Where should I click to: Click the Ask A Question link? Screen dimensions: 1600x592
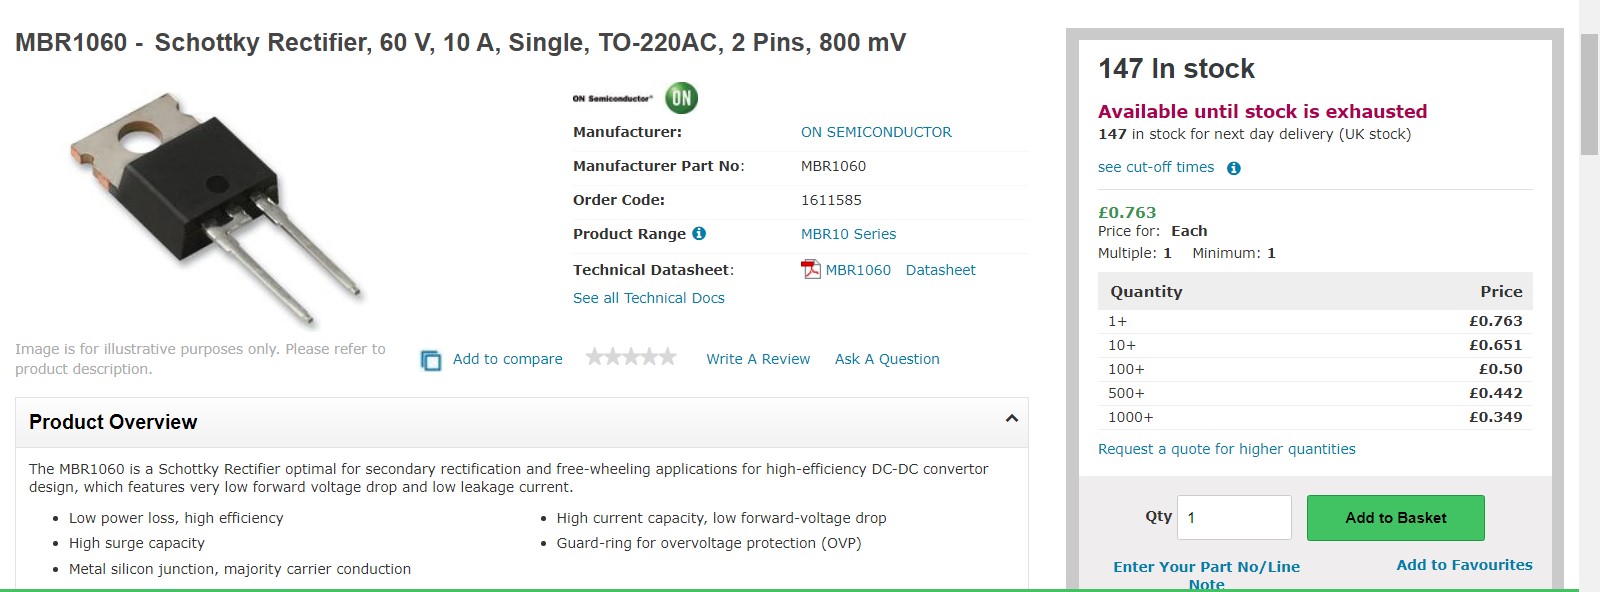click(x=887, y=359)
